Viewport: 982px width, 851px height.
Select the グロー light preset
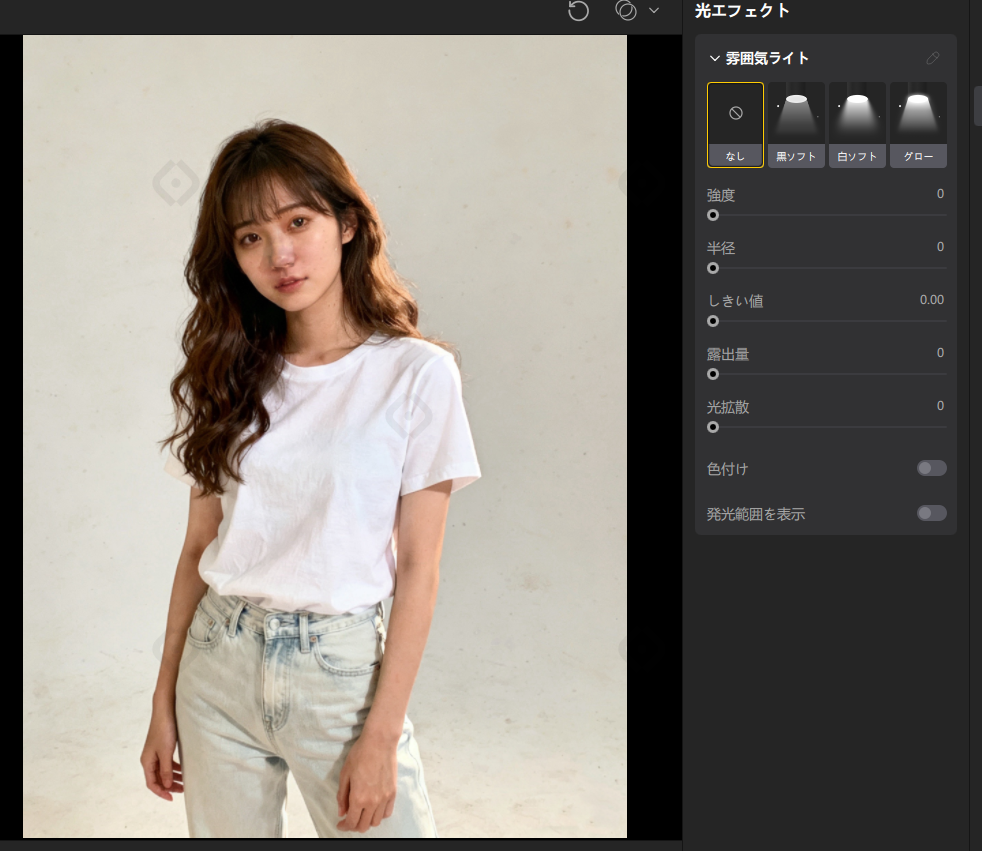coord(918,125)
